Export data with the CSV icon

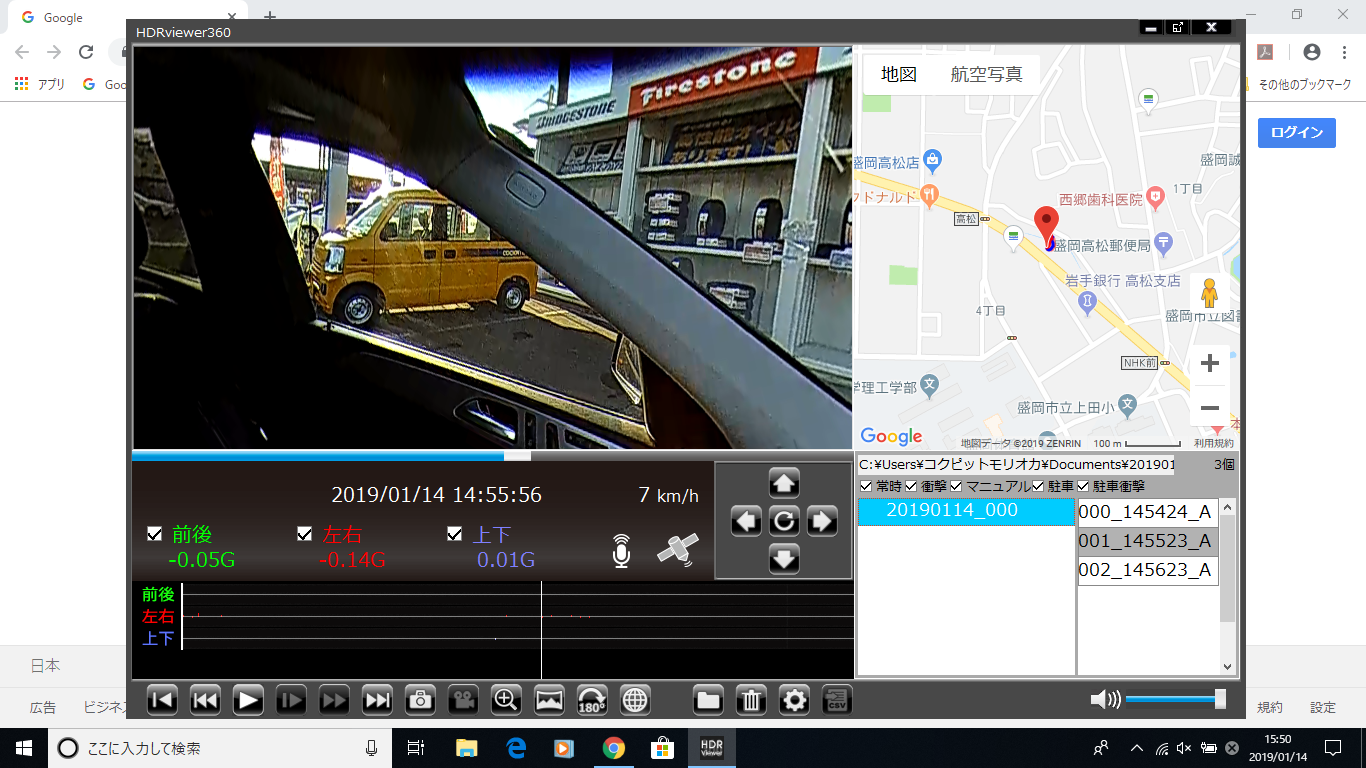pos(837,700)
